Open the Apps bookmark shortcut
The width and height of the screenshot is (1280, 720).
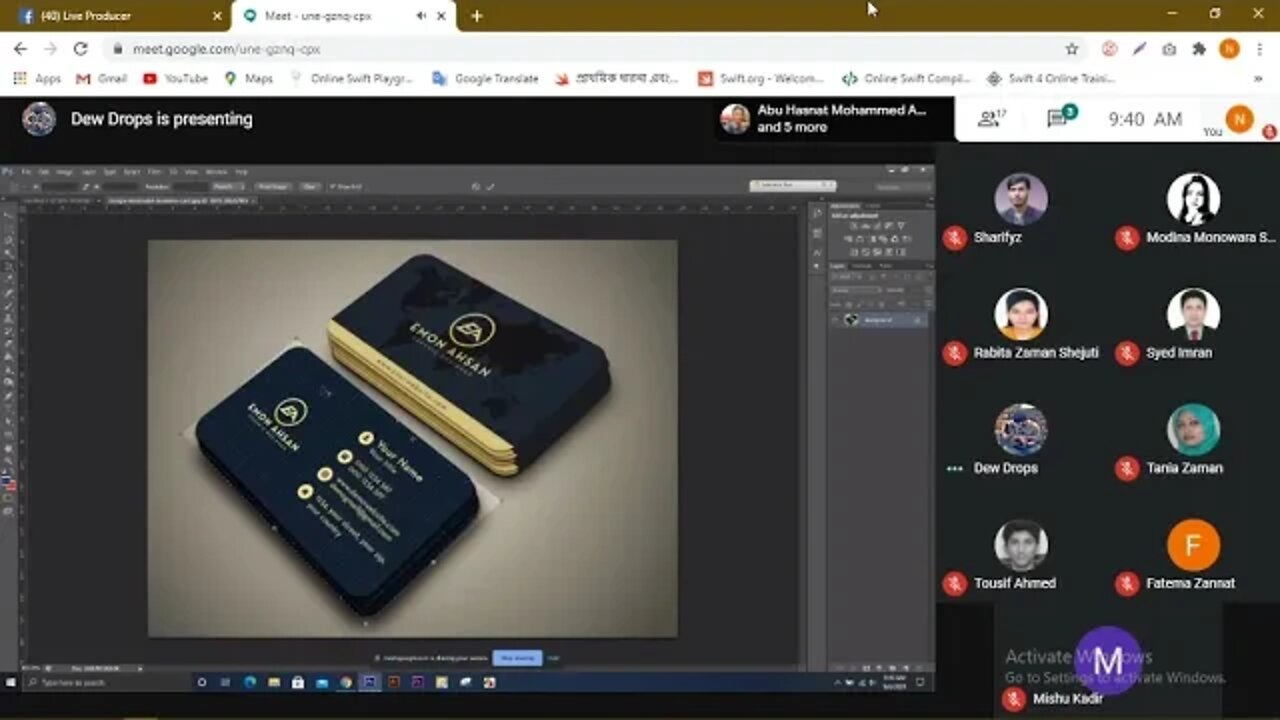tap(37, 78)
